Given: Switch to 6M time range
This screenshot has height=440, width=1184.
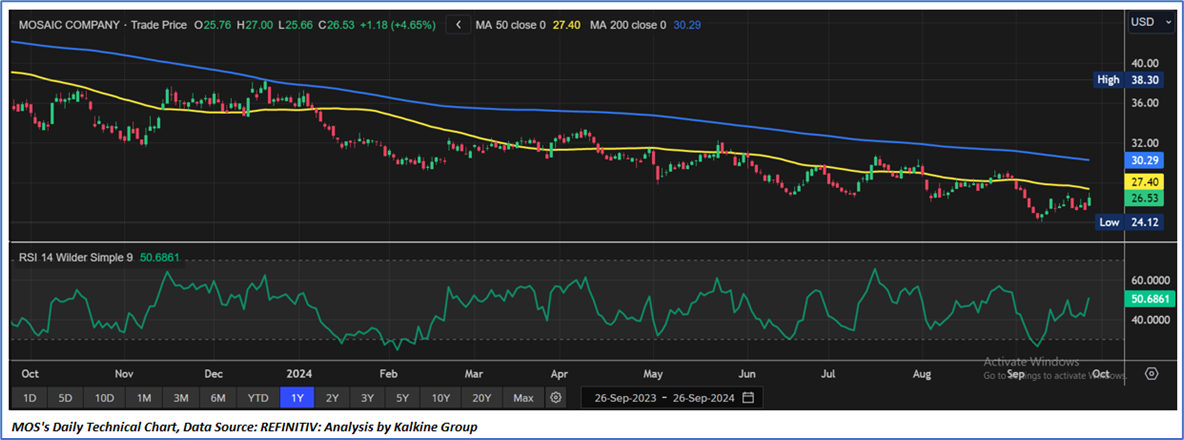Looking at the screenshot, I should point(217,397).
